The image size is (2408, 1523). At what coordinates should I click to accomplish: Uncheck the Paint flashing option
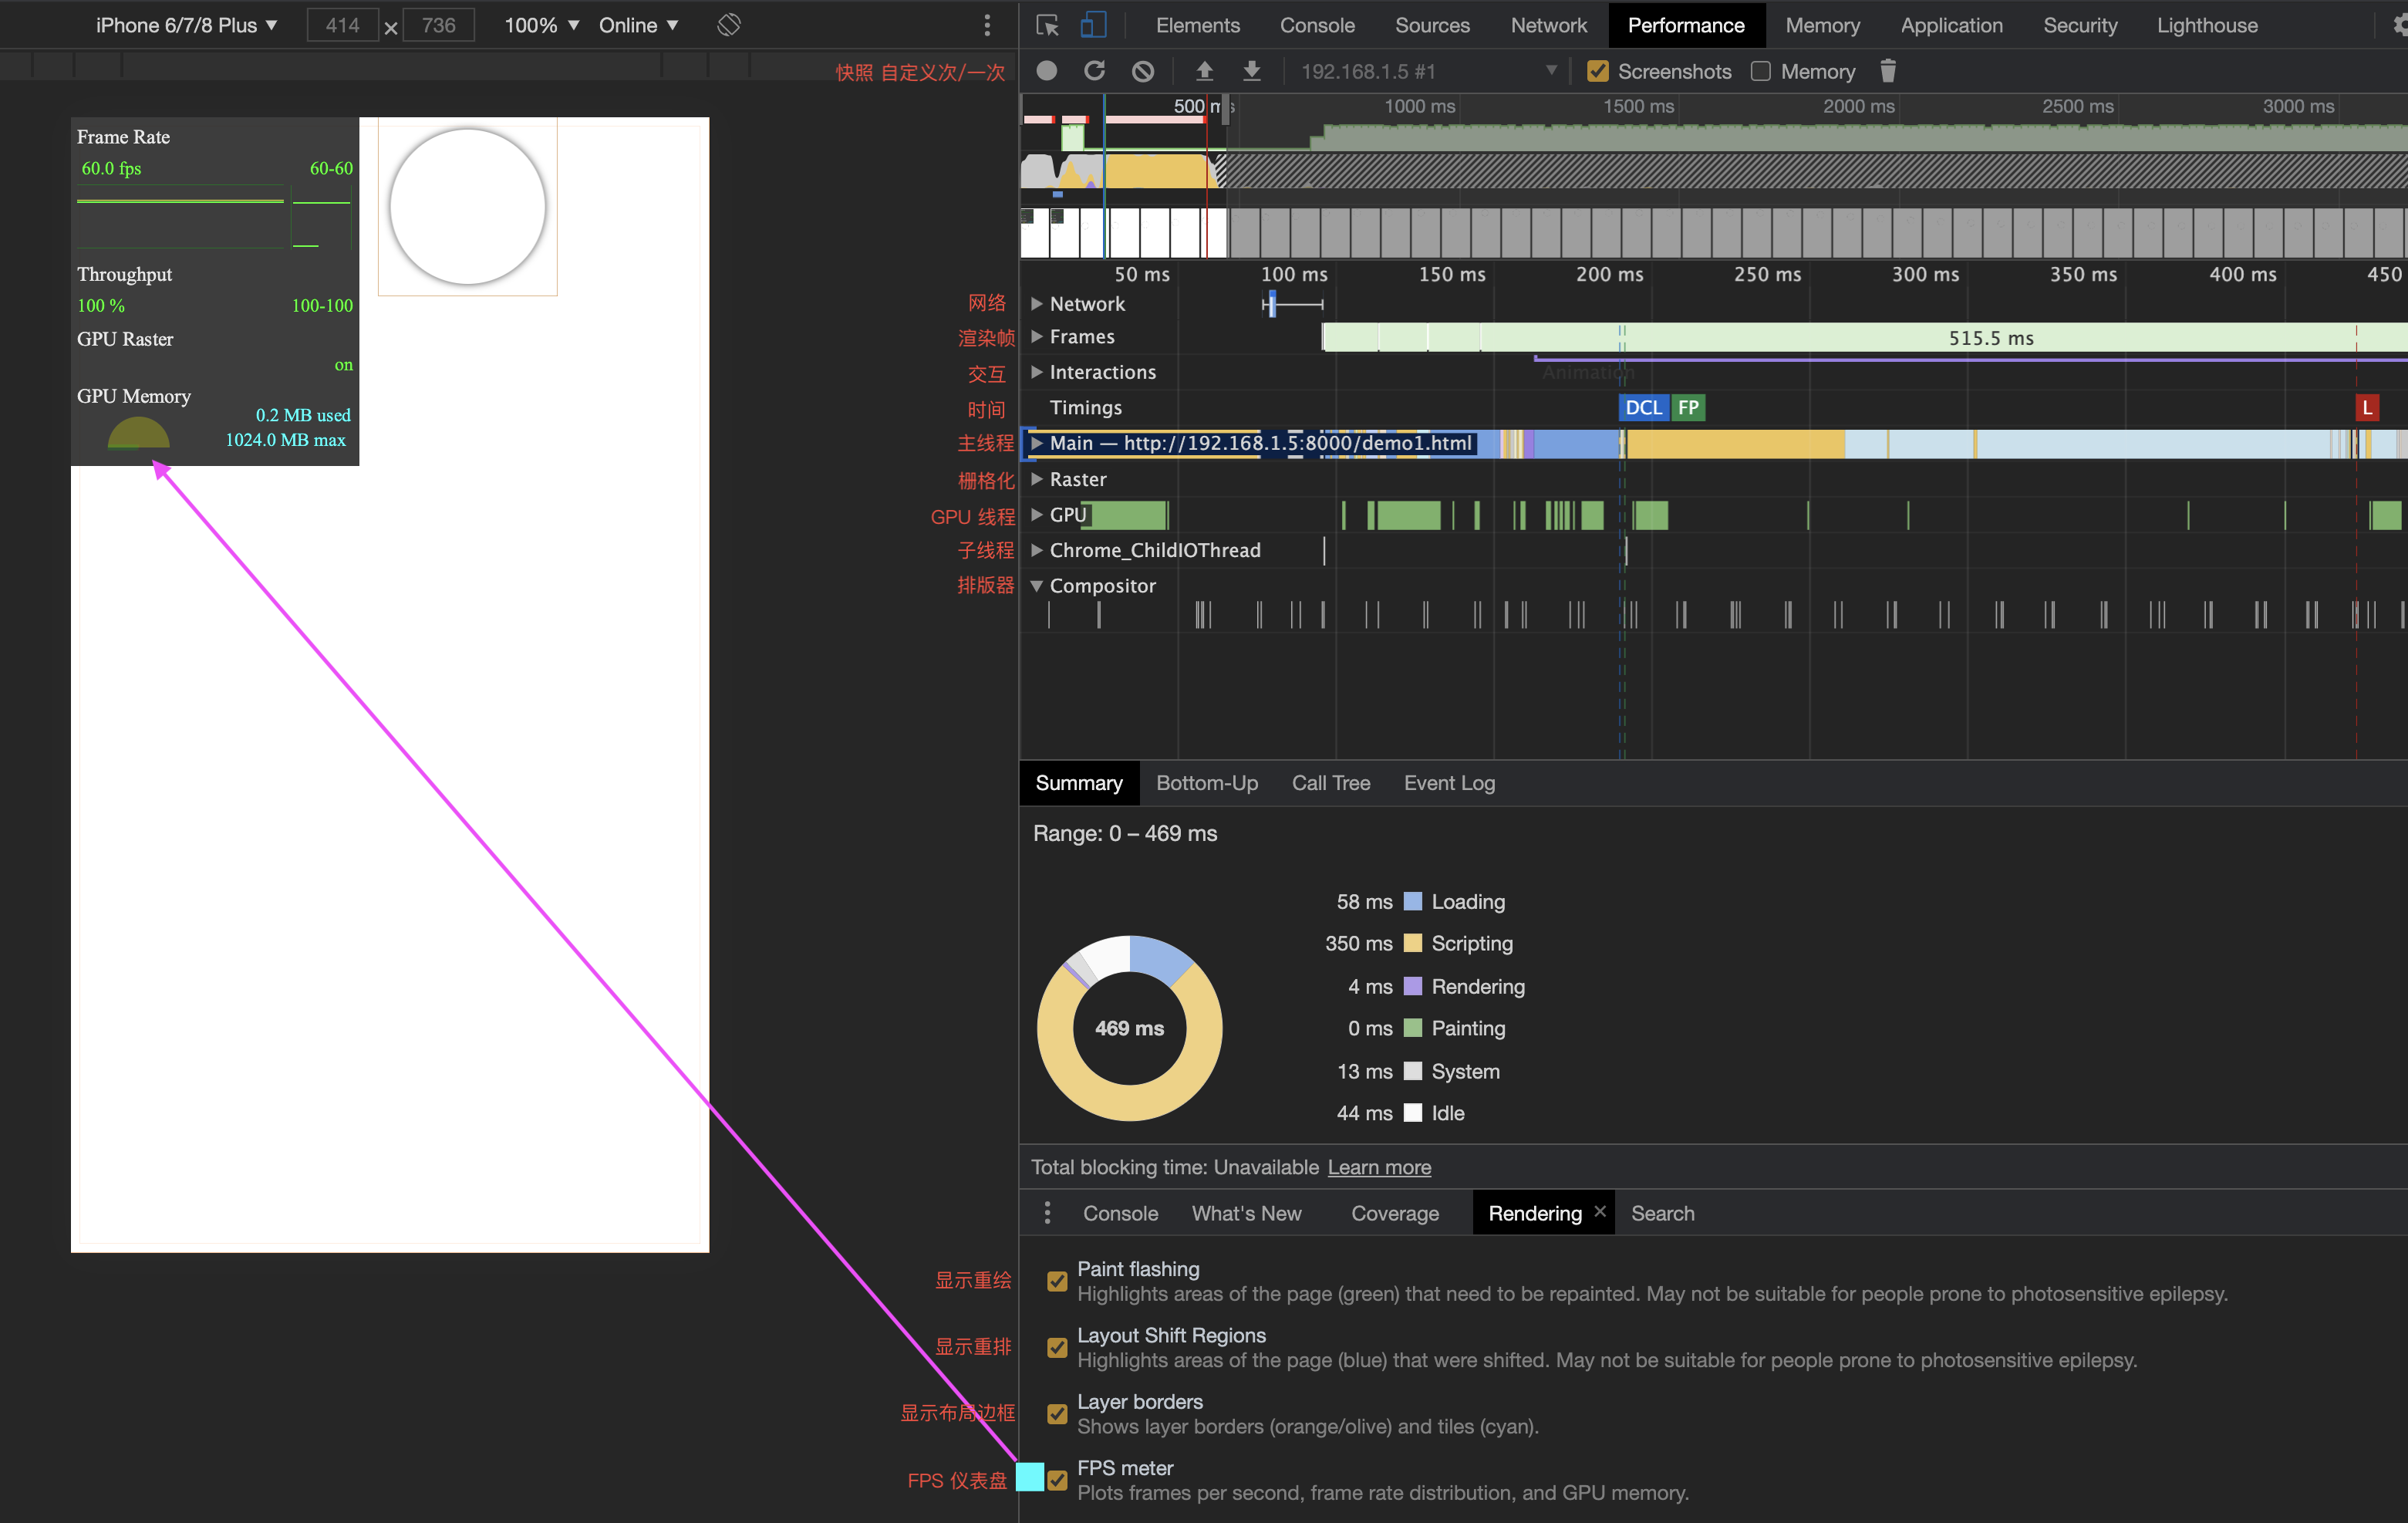[1057, 1281]
